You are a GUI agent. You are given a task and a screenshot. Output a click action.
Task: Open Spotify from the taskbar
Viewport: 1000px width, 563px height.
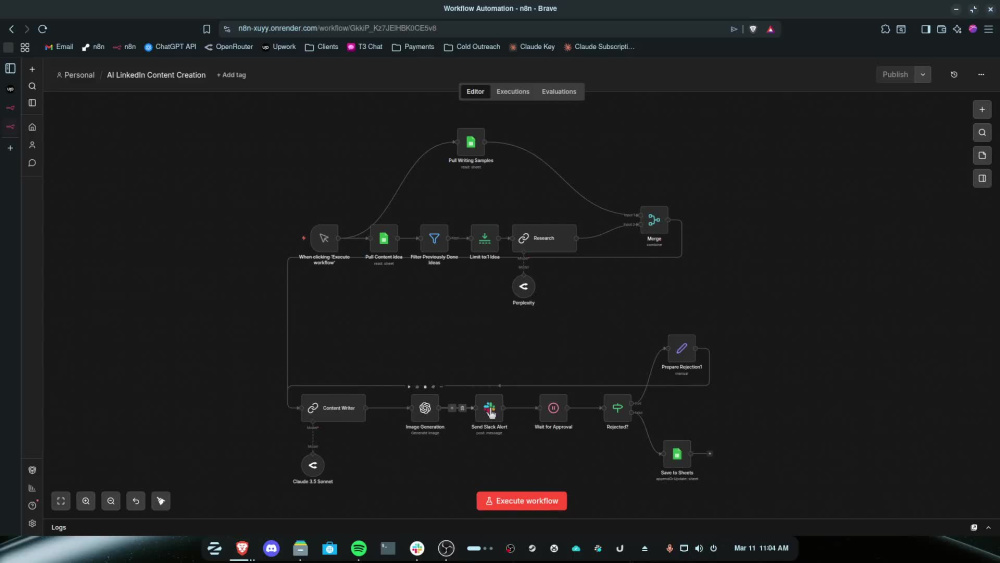click(x=358, y=548)
